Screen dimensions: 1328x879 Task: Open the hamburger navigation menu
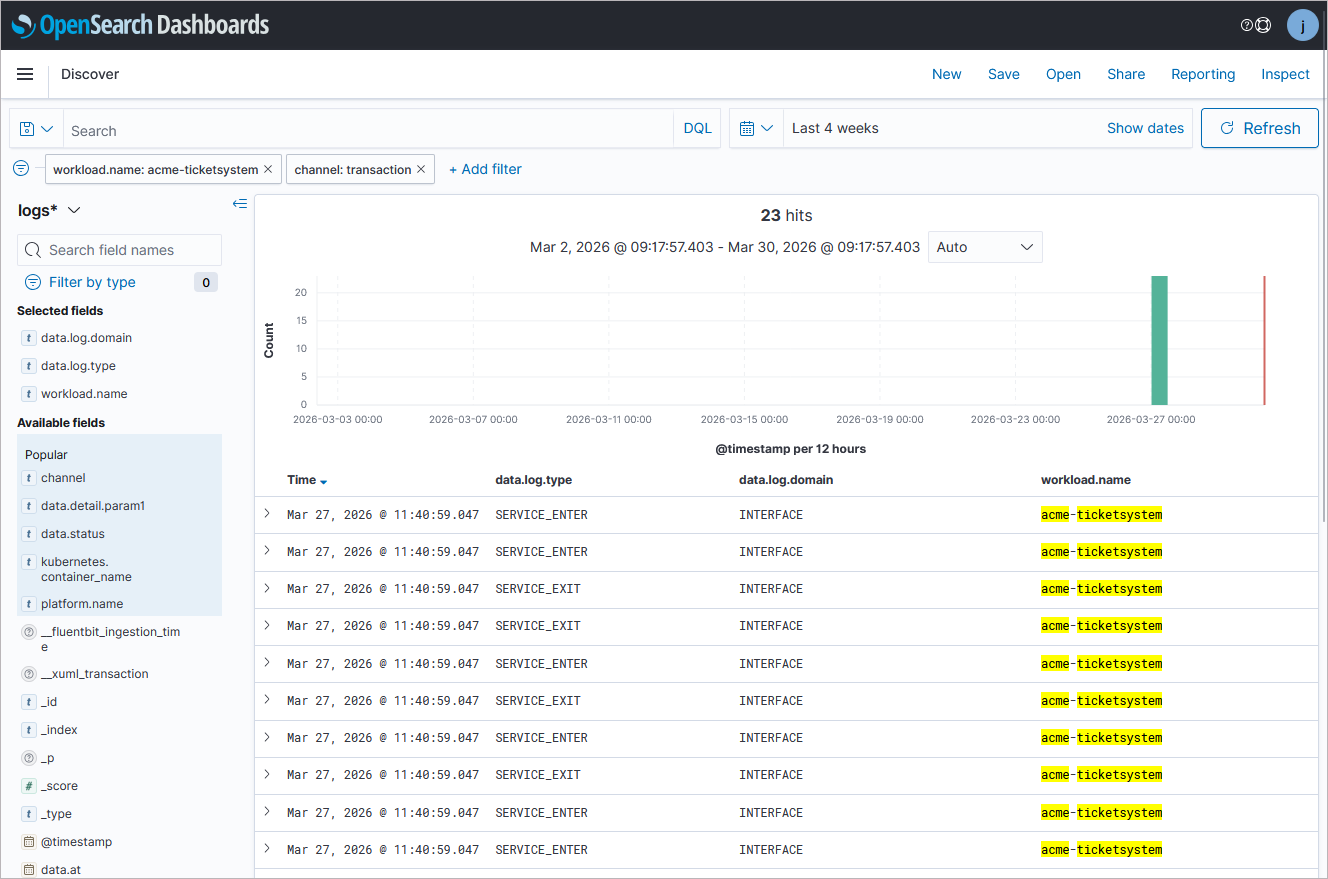click(25, 74)
